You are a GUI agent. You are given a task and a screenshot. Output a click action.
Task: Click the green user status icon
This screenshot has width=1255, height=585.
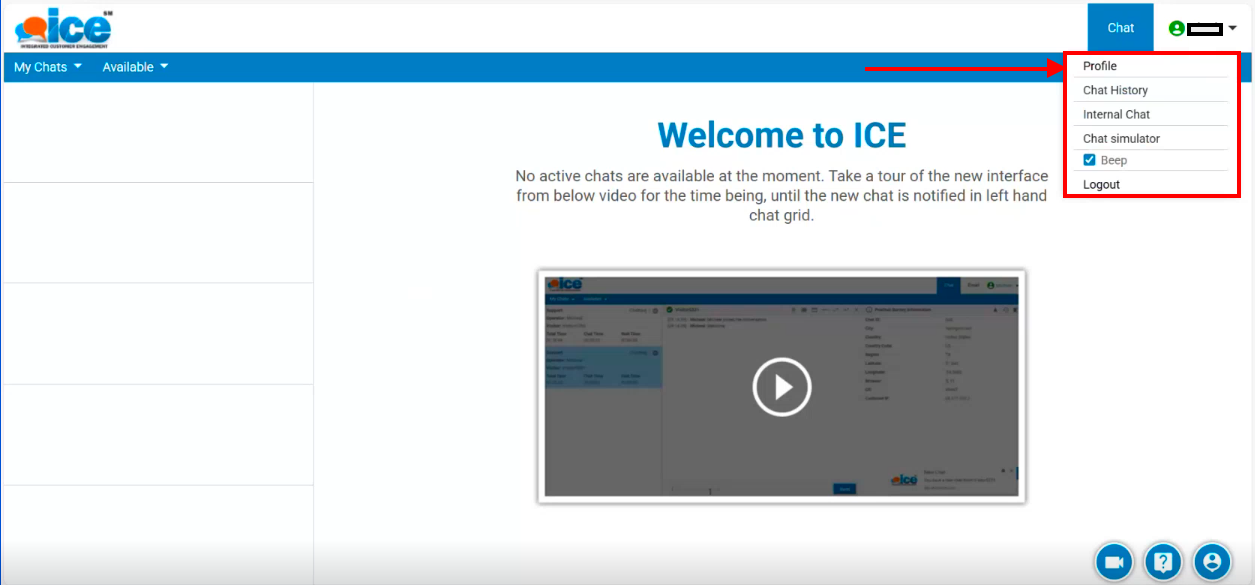[1176, 28]
